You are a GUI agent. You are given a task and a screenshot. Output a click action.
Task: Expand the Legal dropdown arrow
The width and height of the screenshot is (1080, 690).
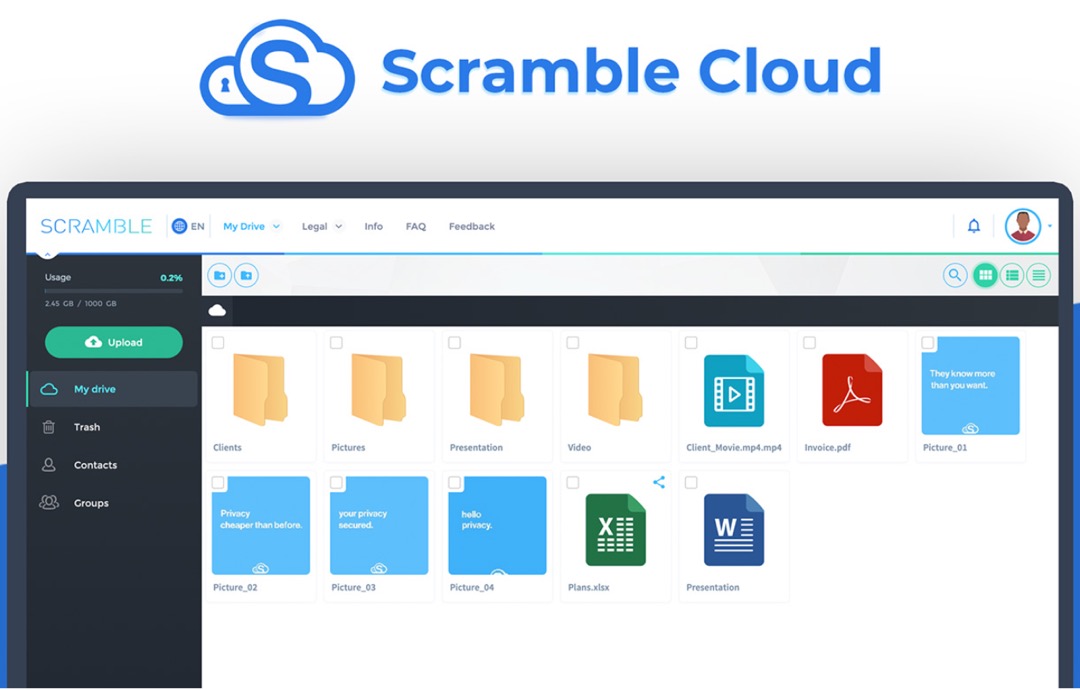[x=338, y=227]
